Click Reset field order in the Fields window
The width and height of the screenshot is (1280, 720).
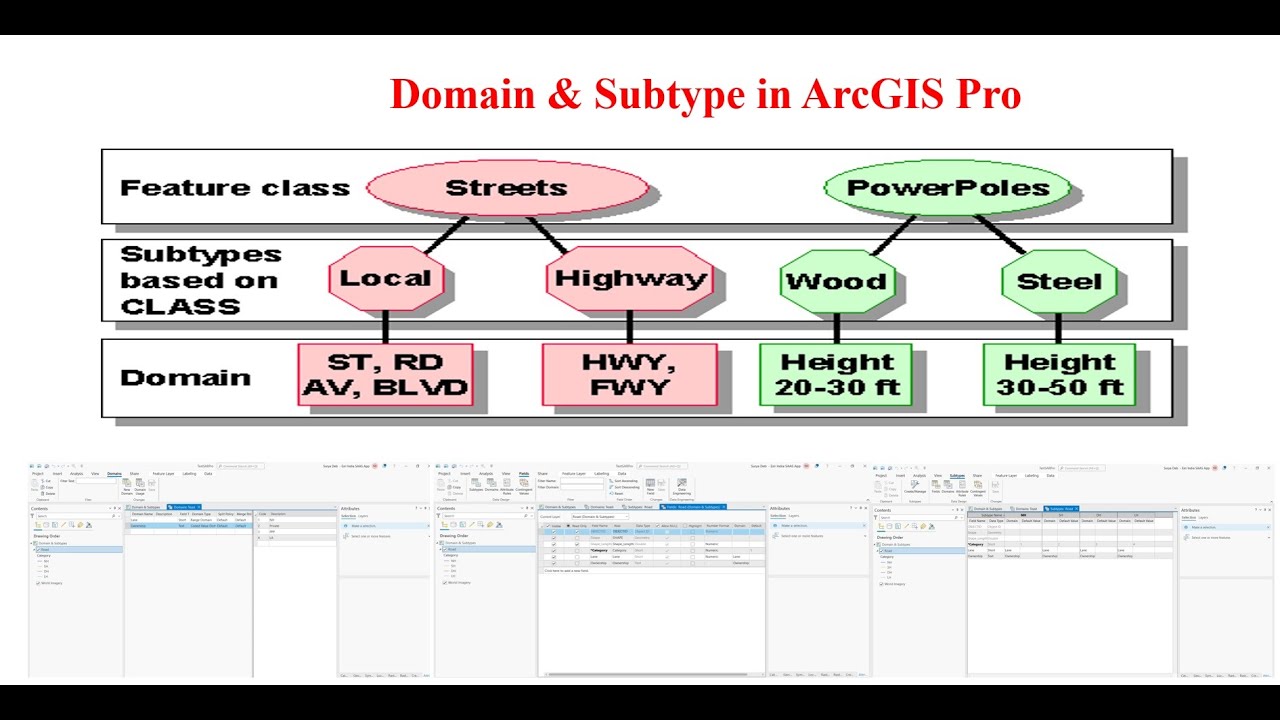[616, 493]
